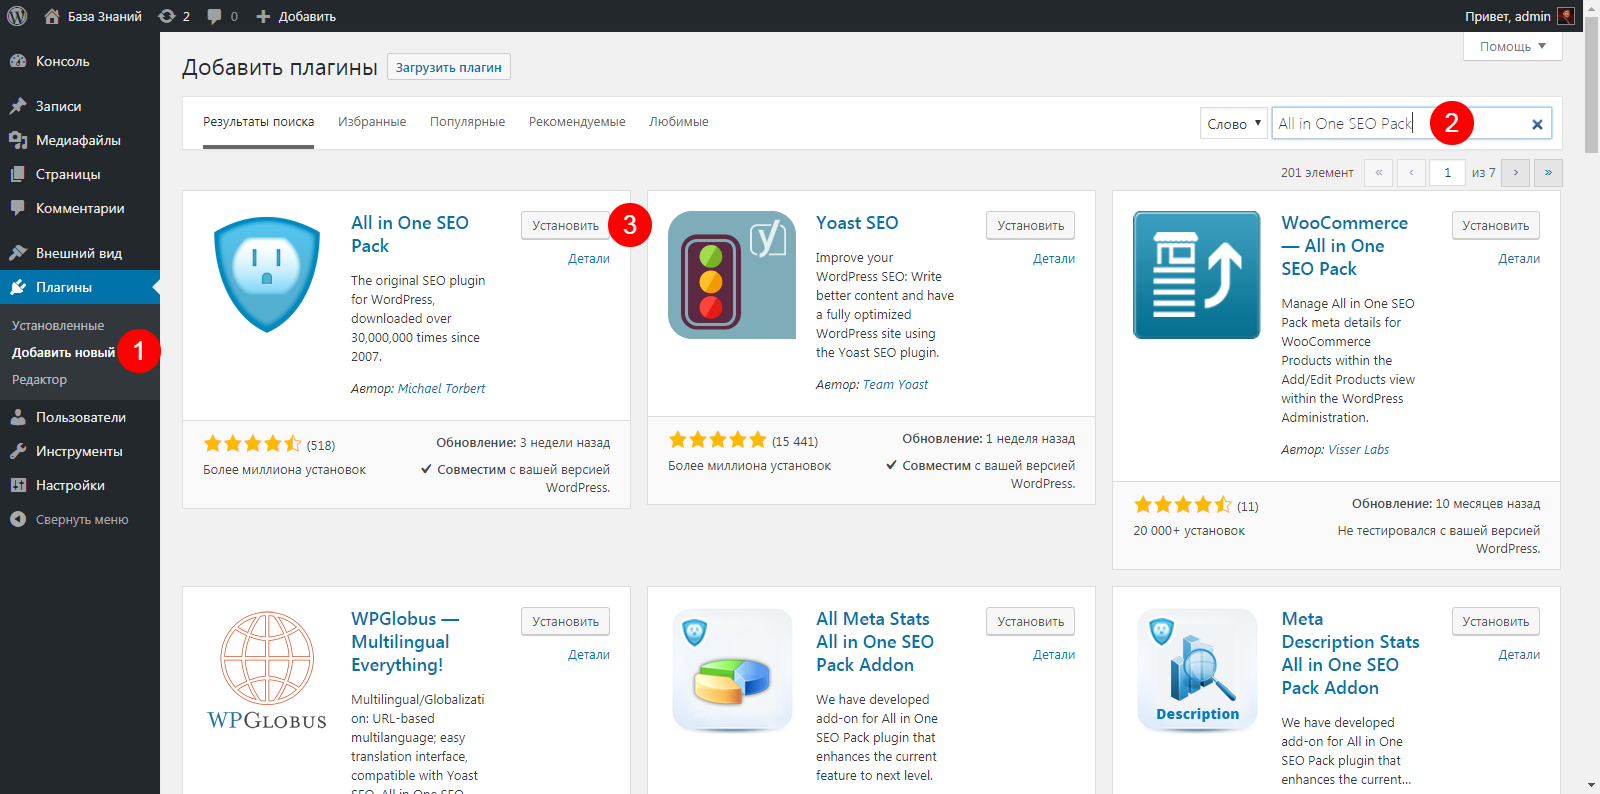Click the All in One SEO Pack shield icon

[267, 275]
